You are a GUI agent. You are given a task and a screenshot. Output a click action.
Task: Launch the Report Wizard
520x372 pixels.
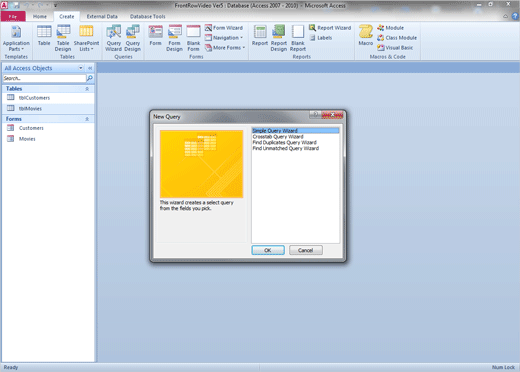tap(330, 28)
